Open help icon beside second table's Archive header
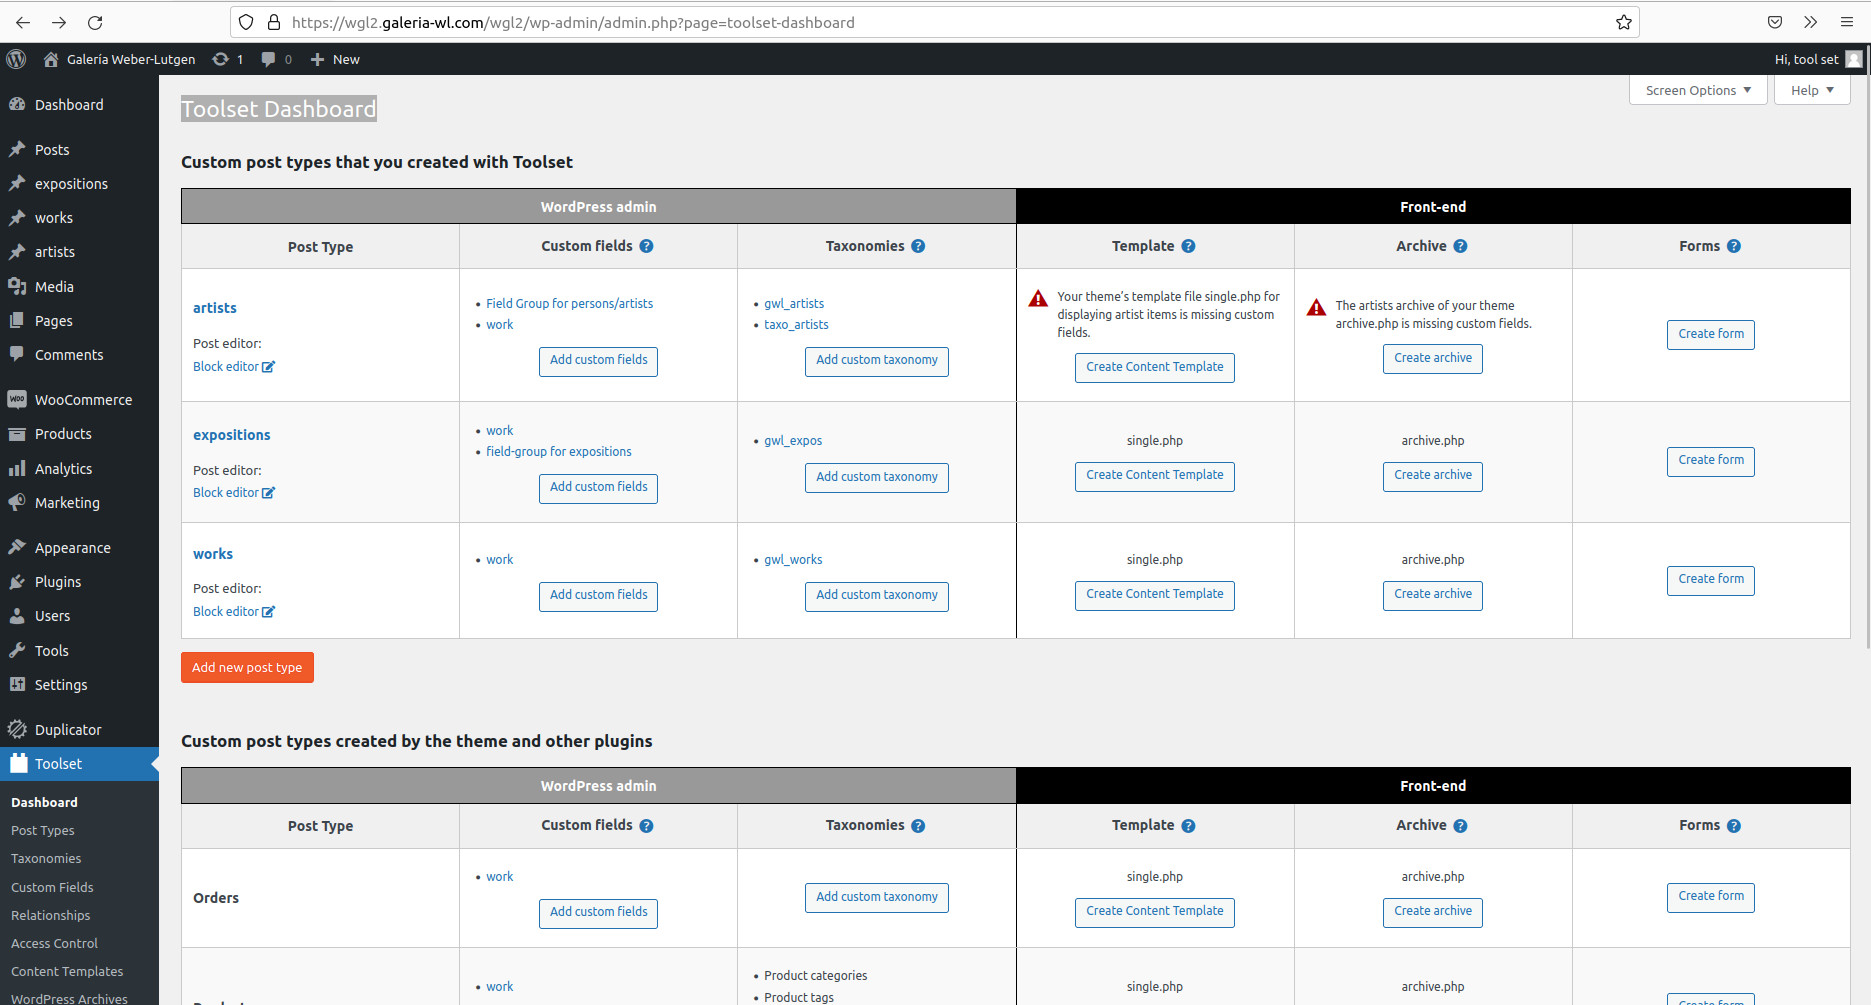This screenshot has height=1005, width=1871. pos(1460,826)
